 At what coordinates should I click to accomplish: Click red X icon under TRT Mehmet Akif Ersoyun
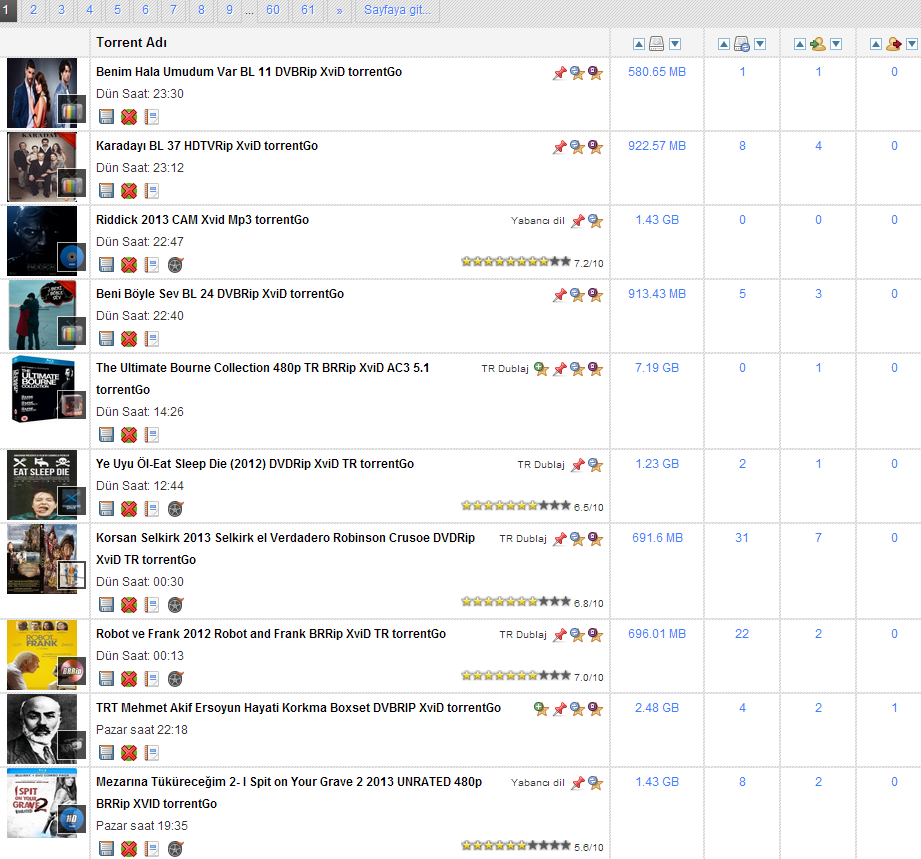129,752
